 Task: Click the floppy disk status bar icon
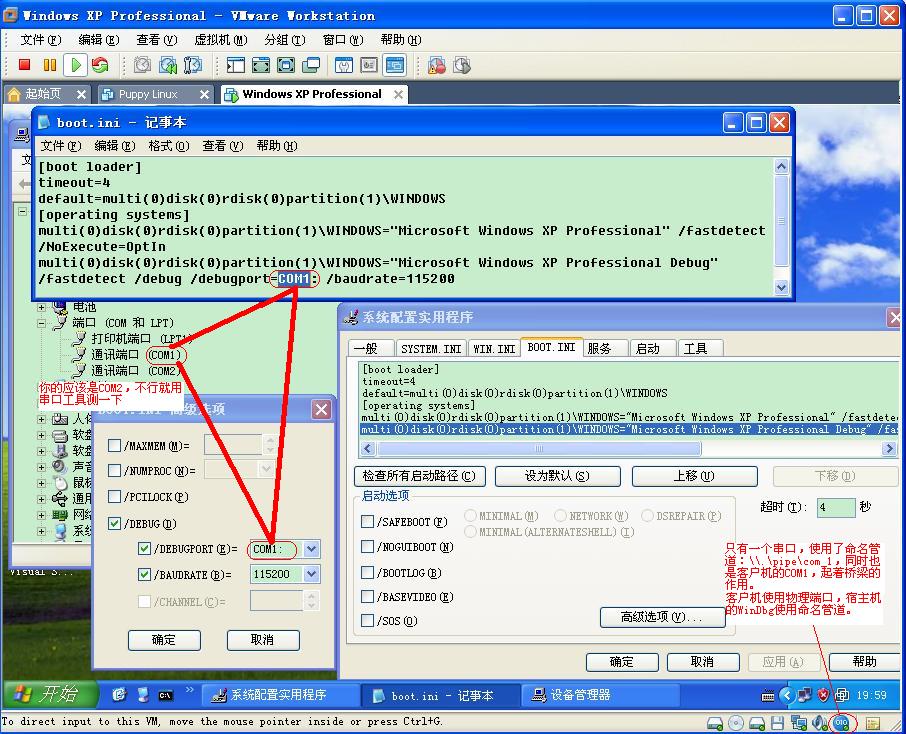click(x=777, y=723)
